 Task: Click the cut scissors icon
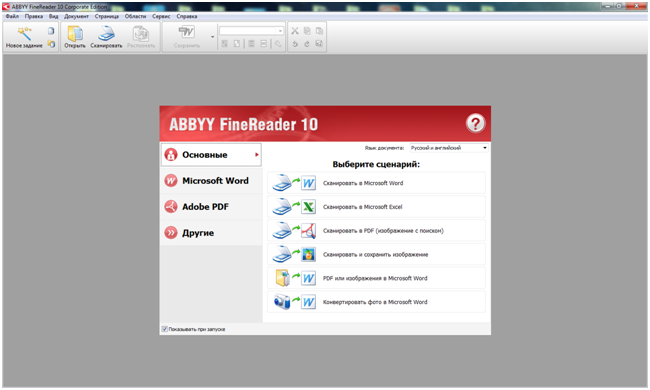point(295,31)
